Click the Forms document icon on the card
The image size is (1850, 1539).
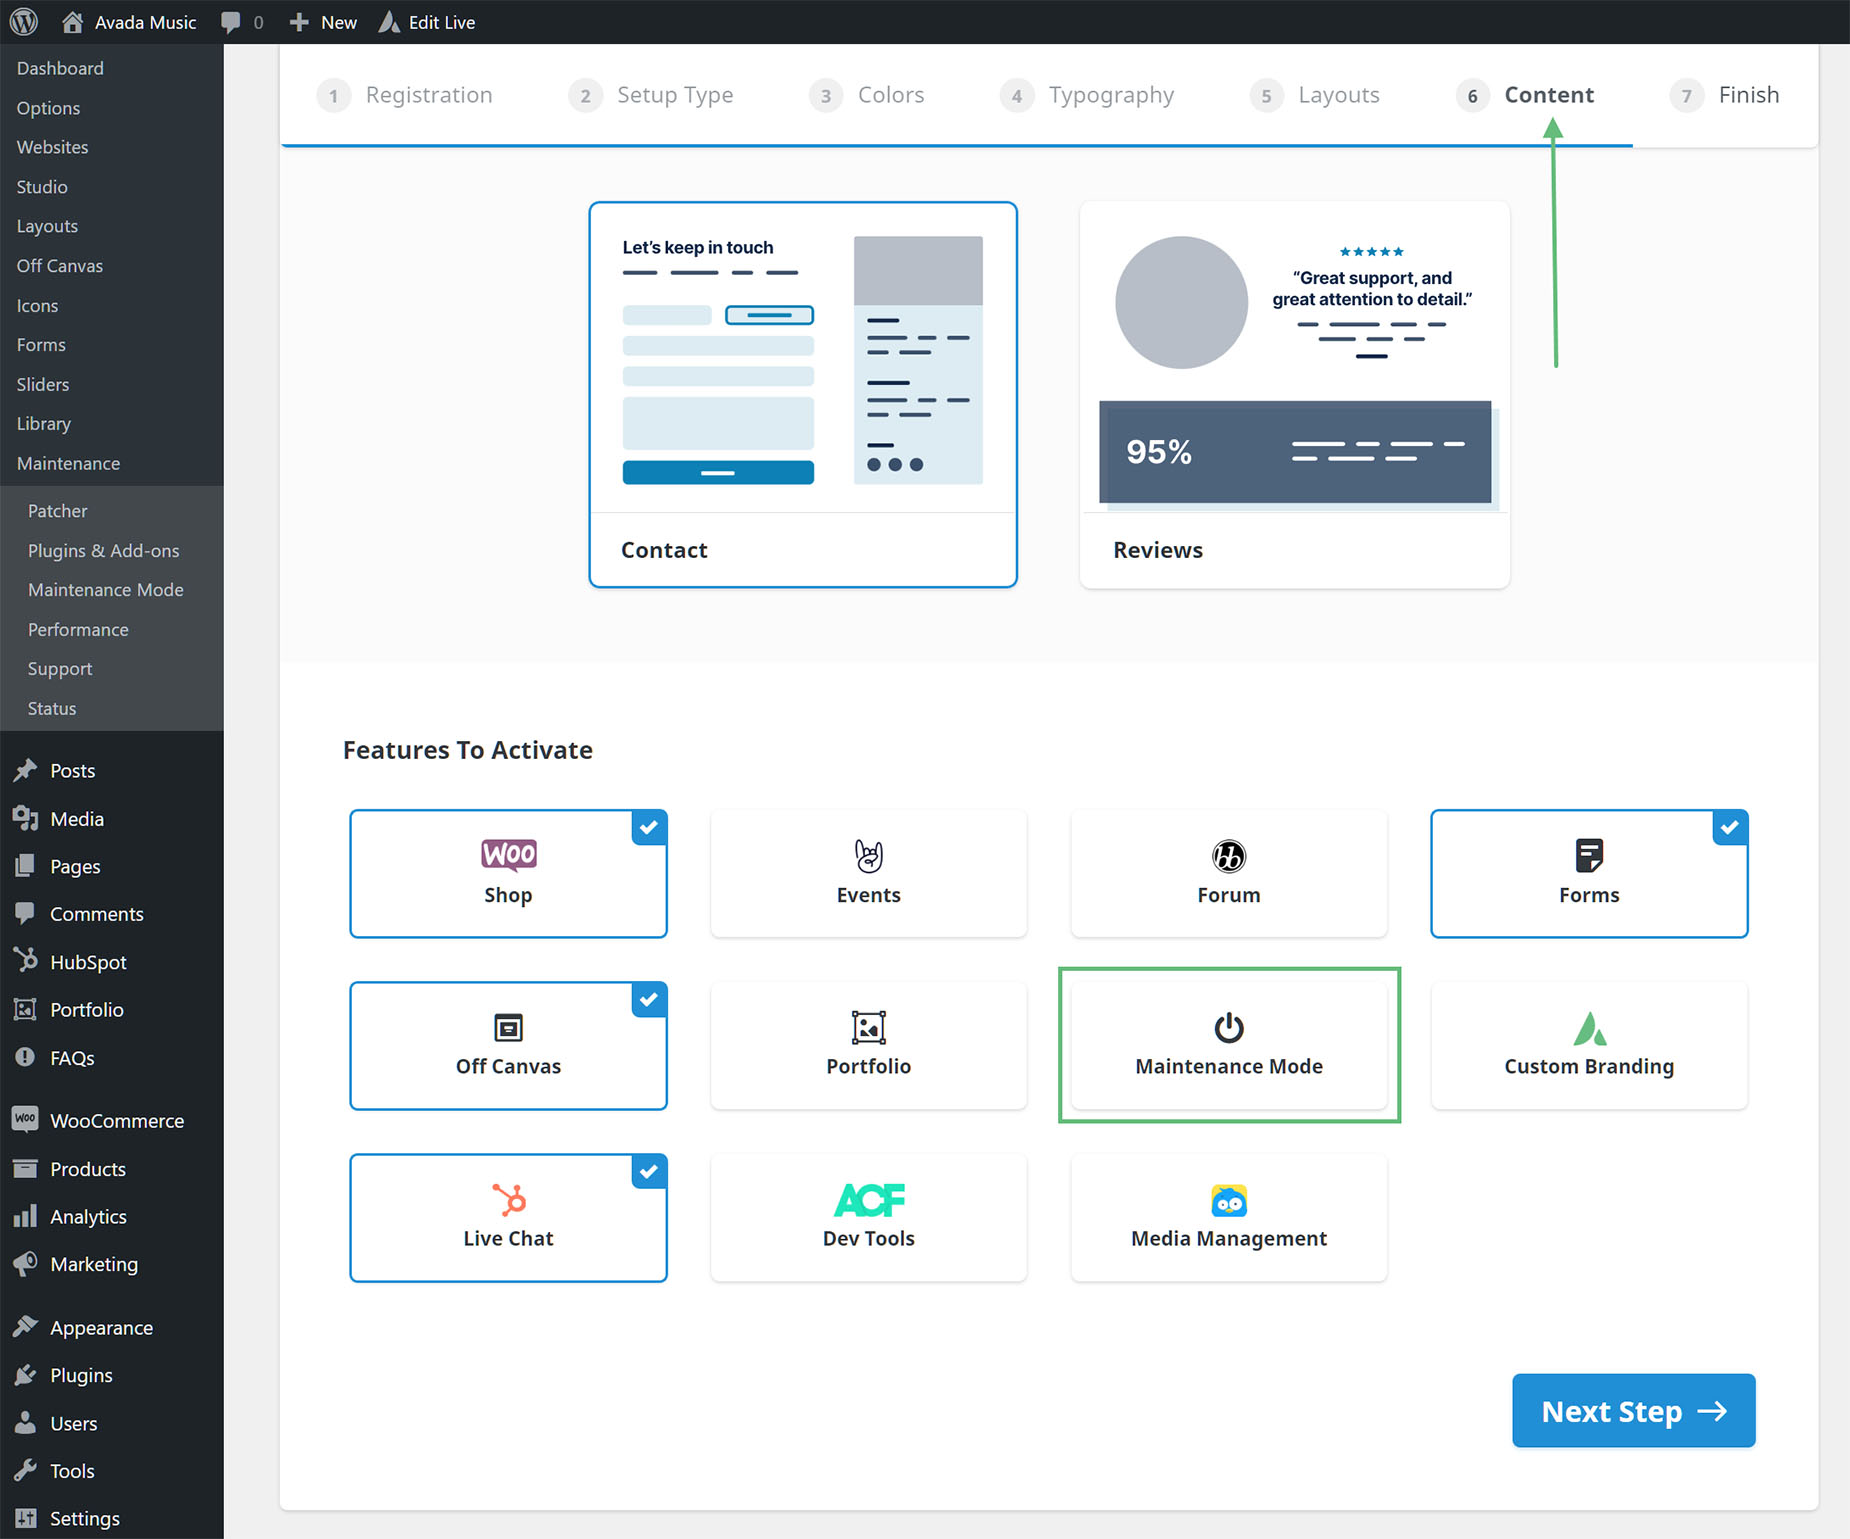(x=1589, y=856)
